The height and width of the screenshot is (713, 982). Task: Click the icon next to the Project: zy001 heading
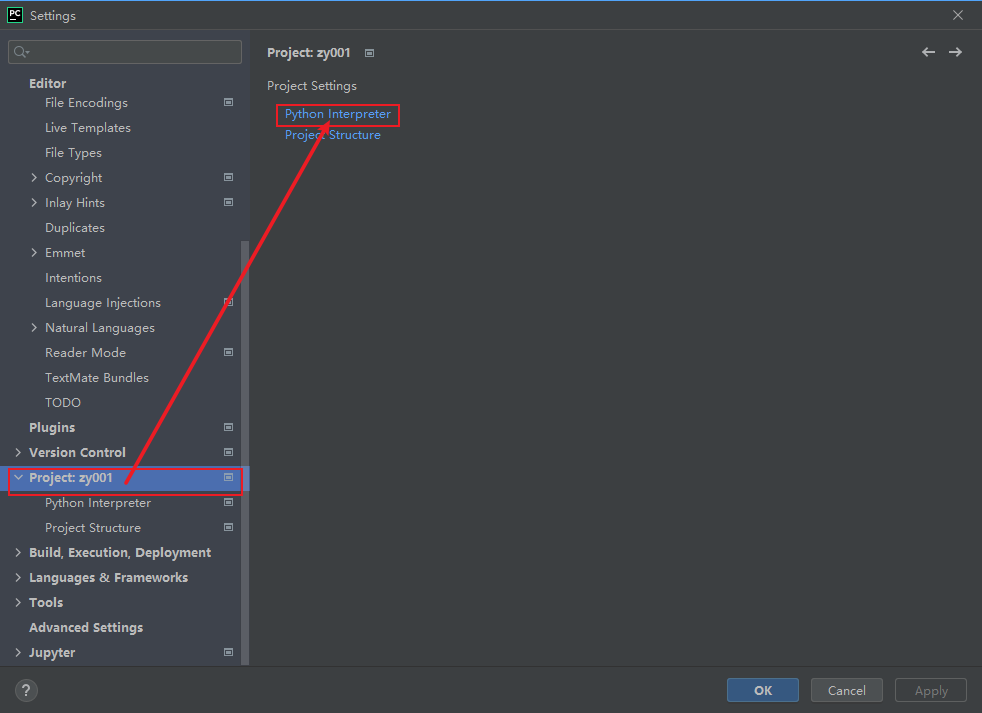[x=370, y=53]
